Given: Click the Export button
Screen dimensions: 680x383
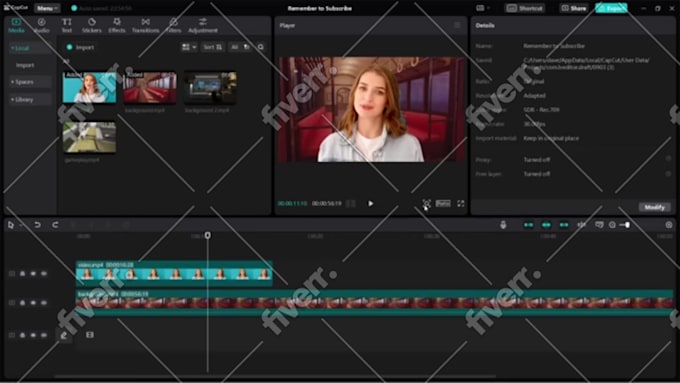Looking at the screenshot, I should [611, 8].
